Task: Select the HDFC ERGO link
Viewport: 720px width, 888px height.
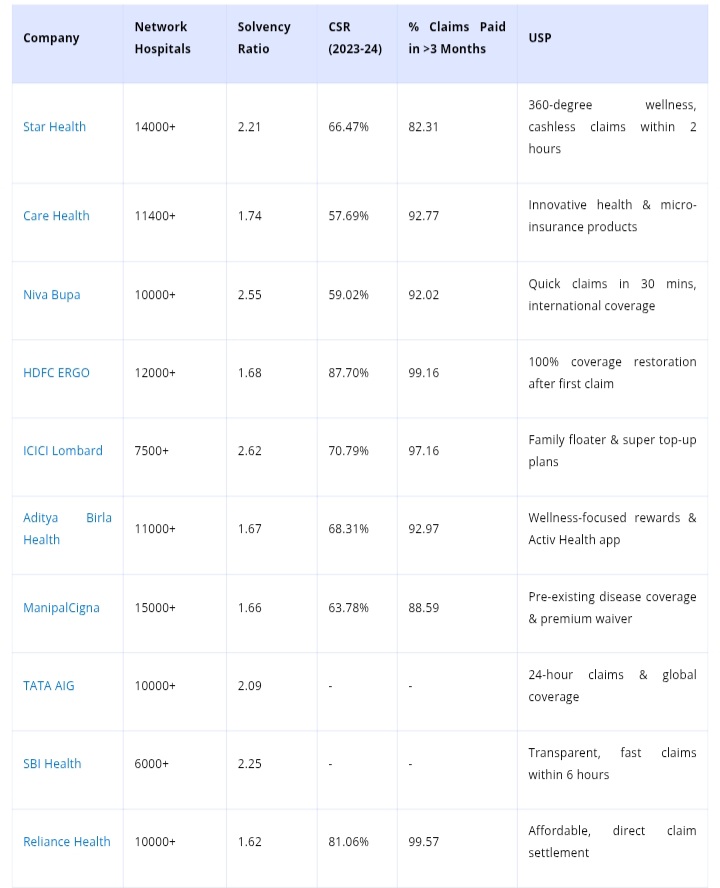Action: 56,373
